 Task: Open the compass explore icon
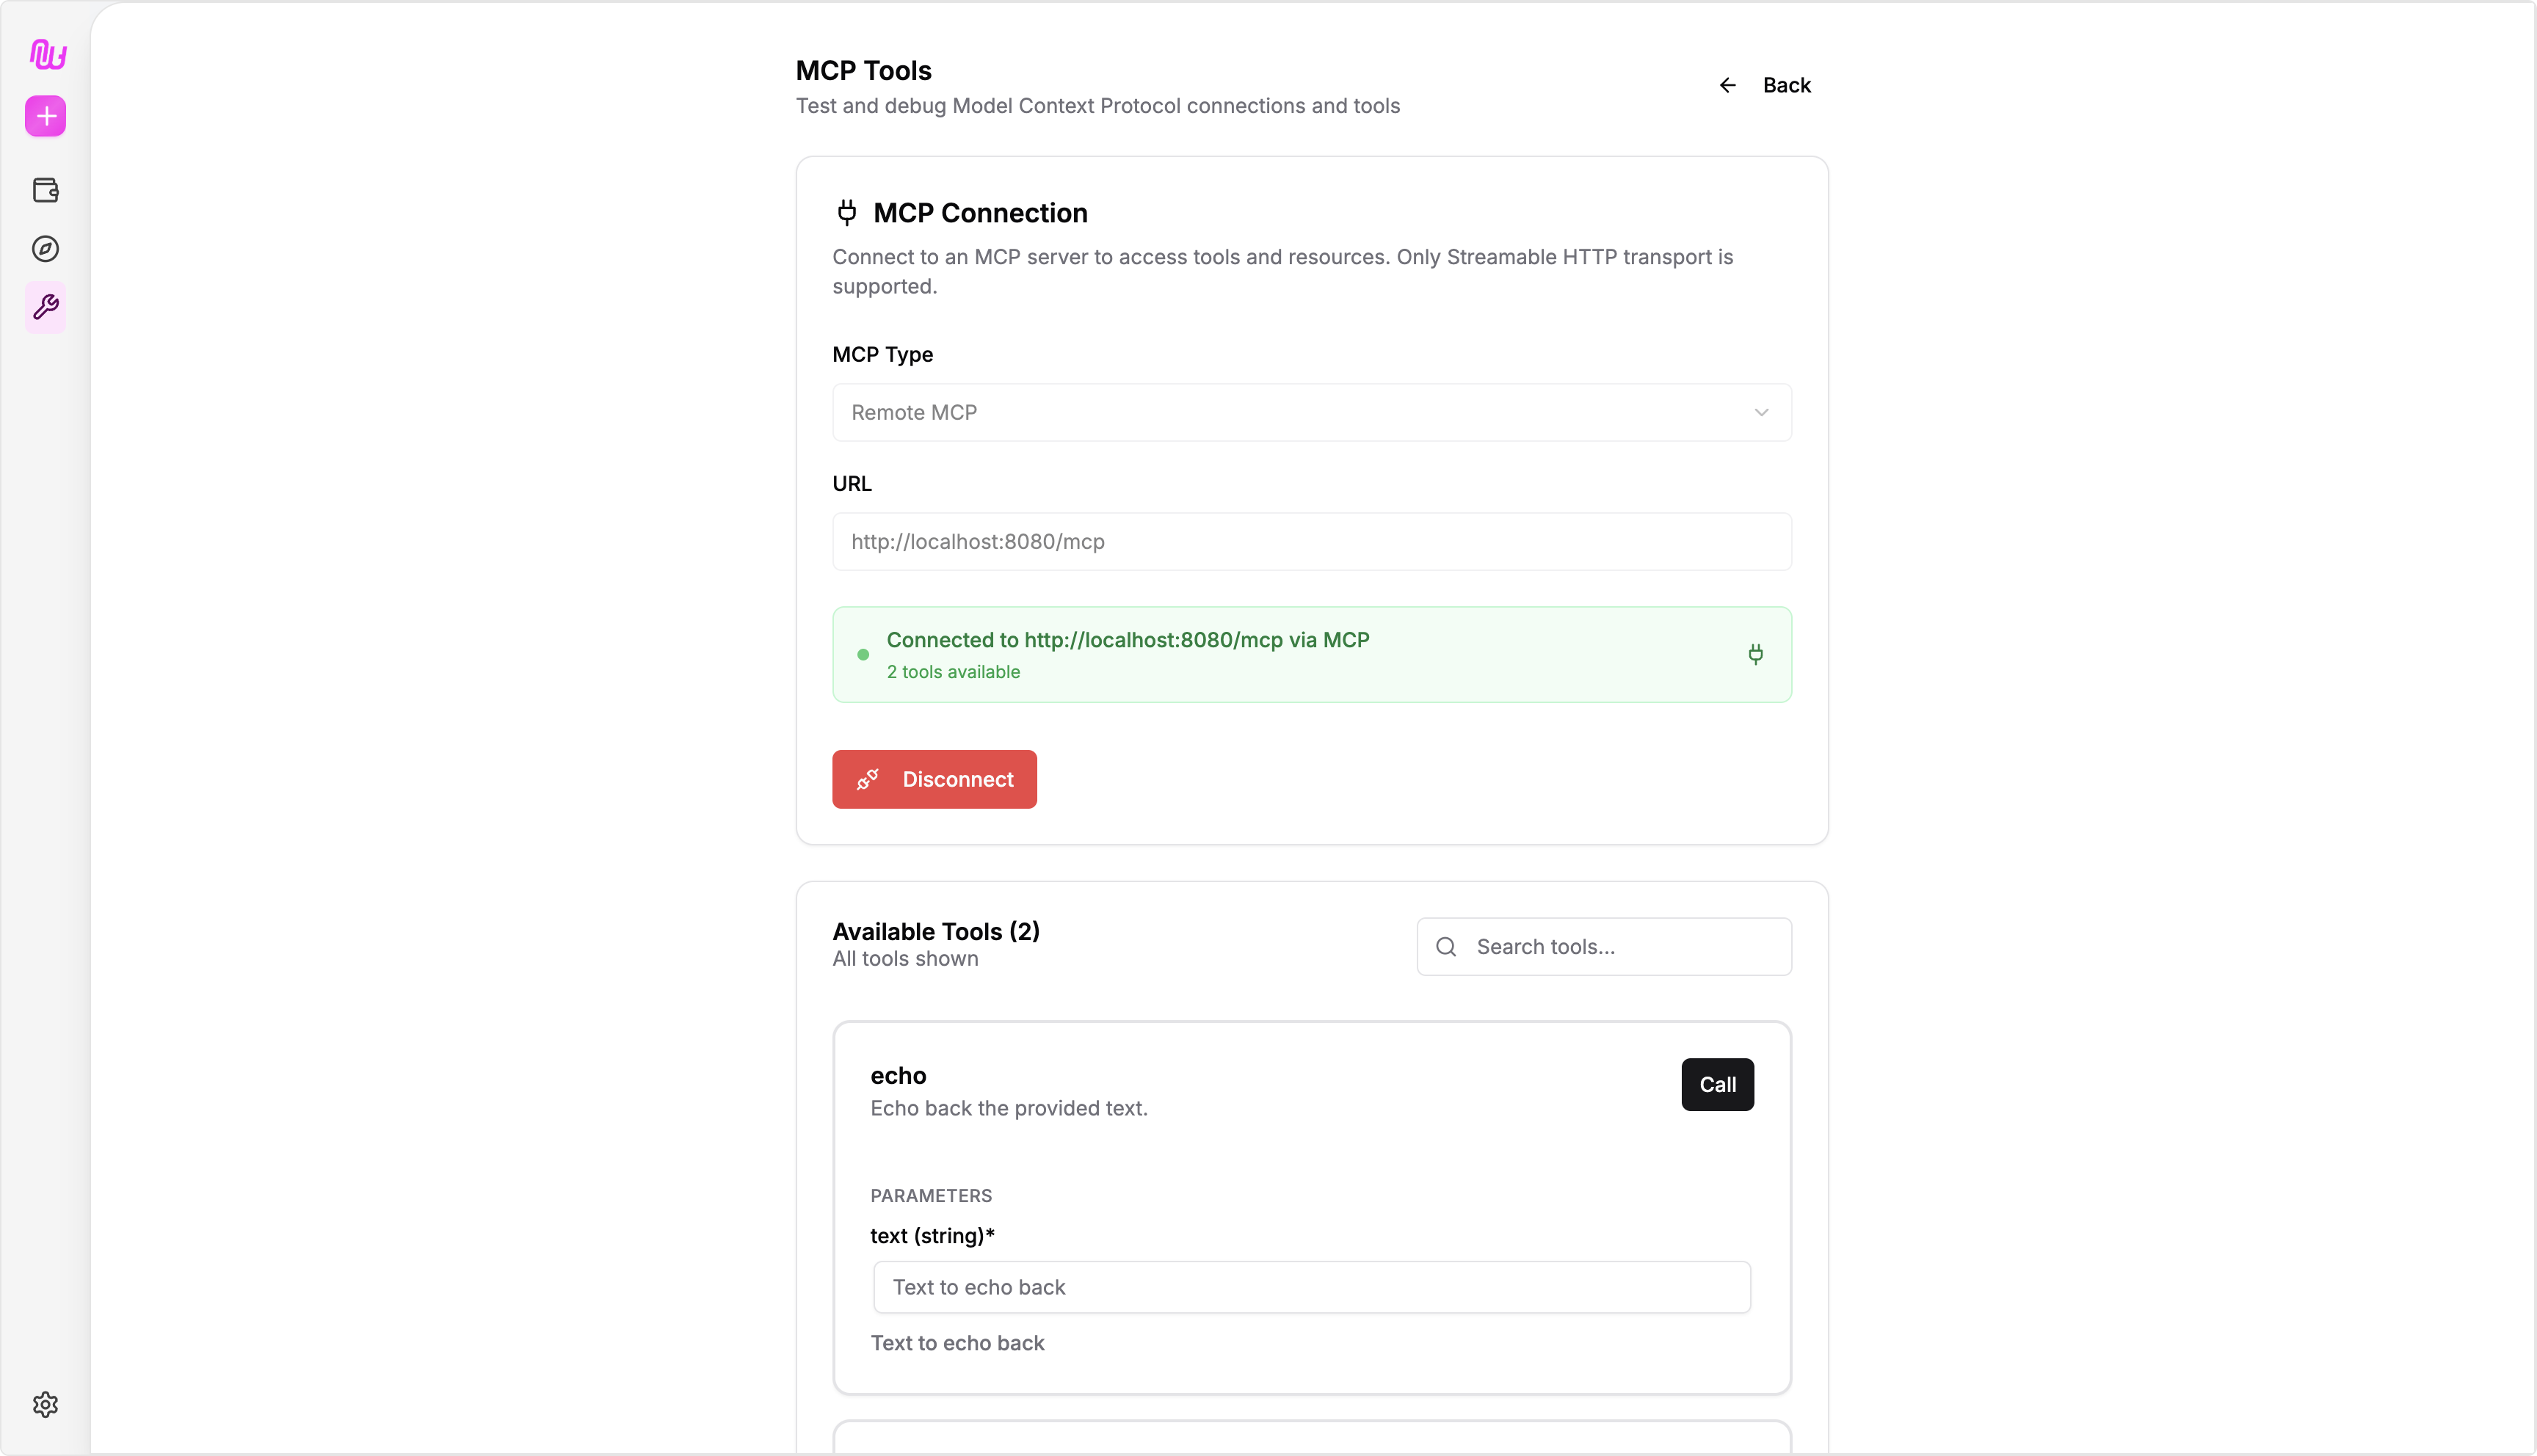pyautogui.click(x=46, y=249)
